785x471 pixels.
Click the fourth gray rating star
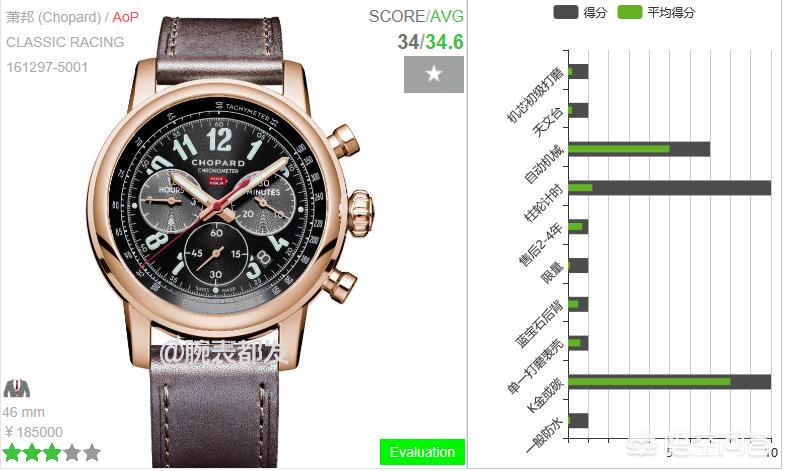point(72,452)
